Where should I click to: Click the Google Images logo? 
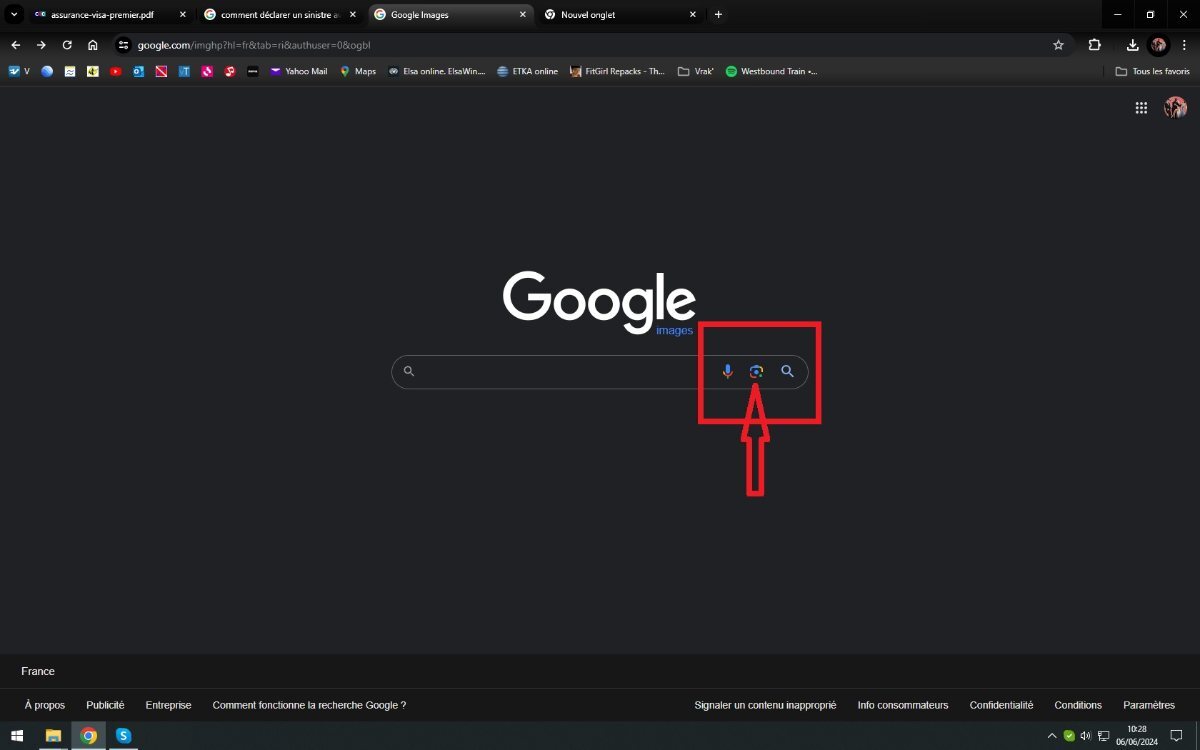[x=599, y=303]
